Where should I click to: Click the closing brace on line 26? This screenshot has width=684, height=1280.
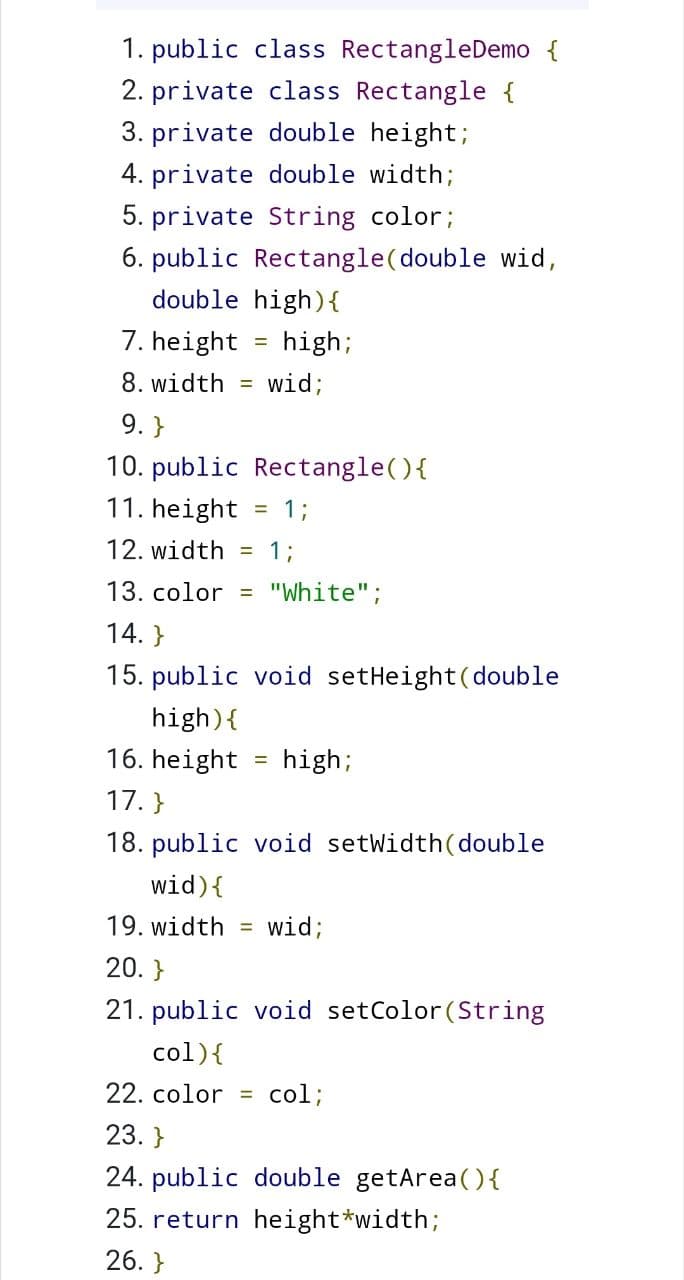[x=158, y=1261]
